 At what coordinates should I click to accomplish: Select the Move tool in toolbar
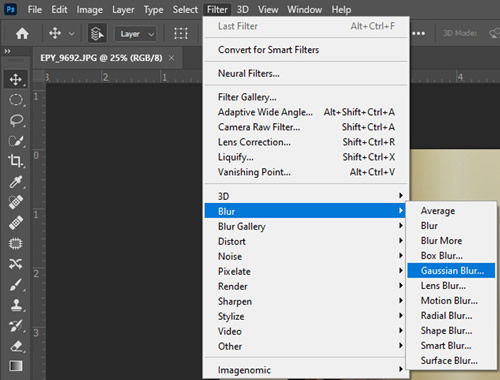click(16, 79)
